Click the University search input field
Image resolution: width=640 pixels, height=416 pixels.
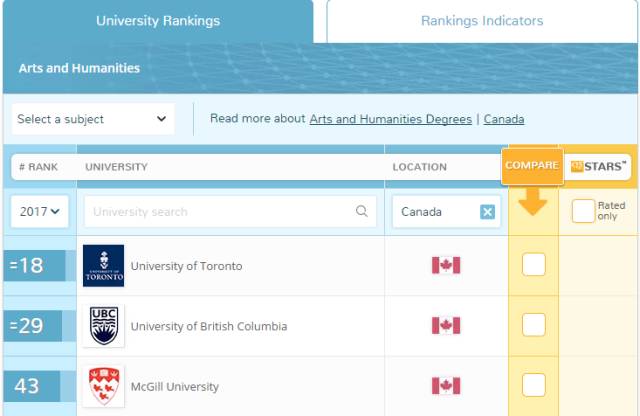pos(230,211)
